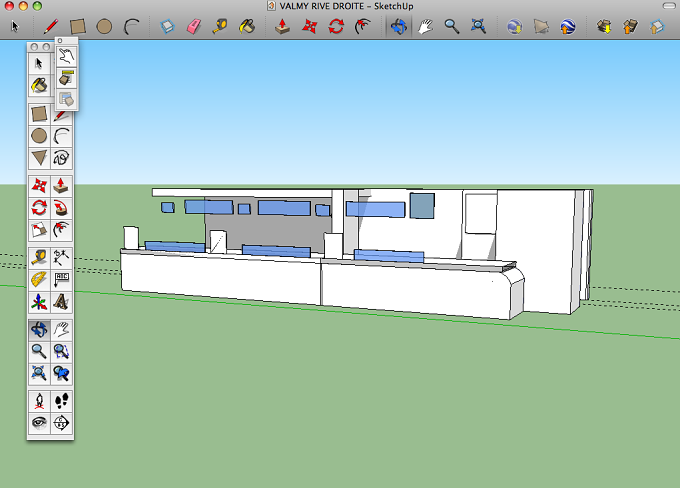Viewport: 680px width, 488px height.
Task: Select the Dimension tool
Action: pyautogui.click(x=61, y=258)
